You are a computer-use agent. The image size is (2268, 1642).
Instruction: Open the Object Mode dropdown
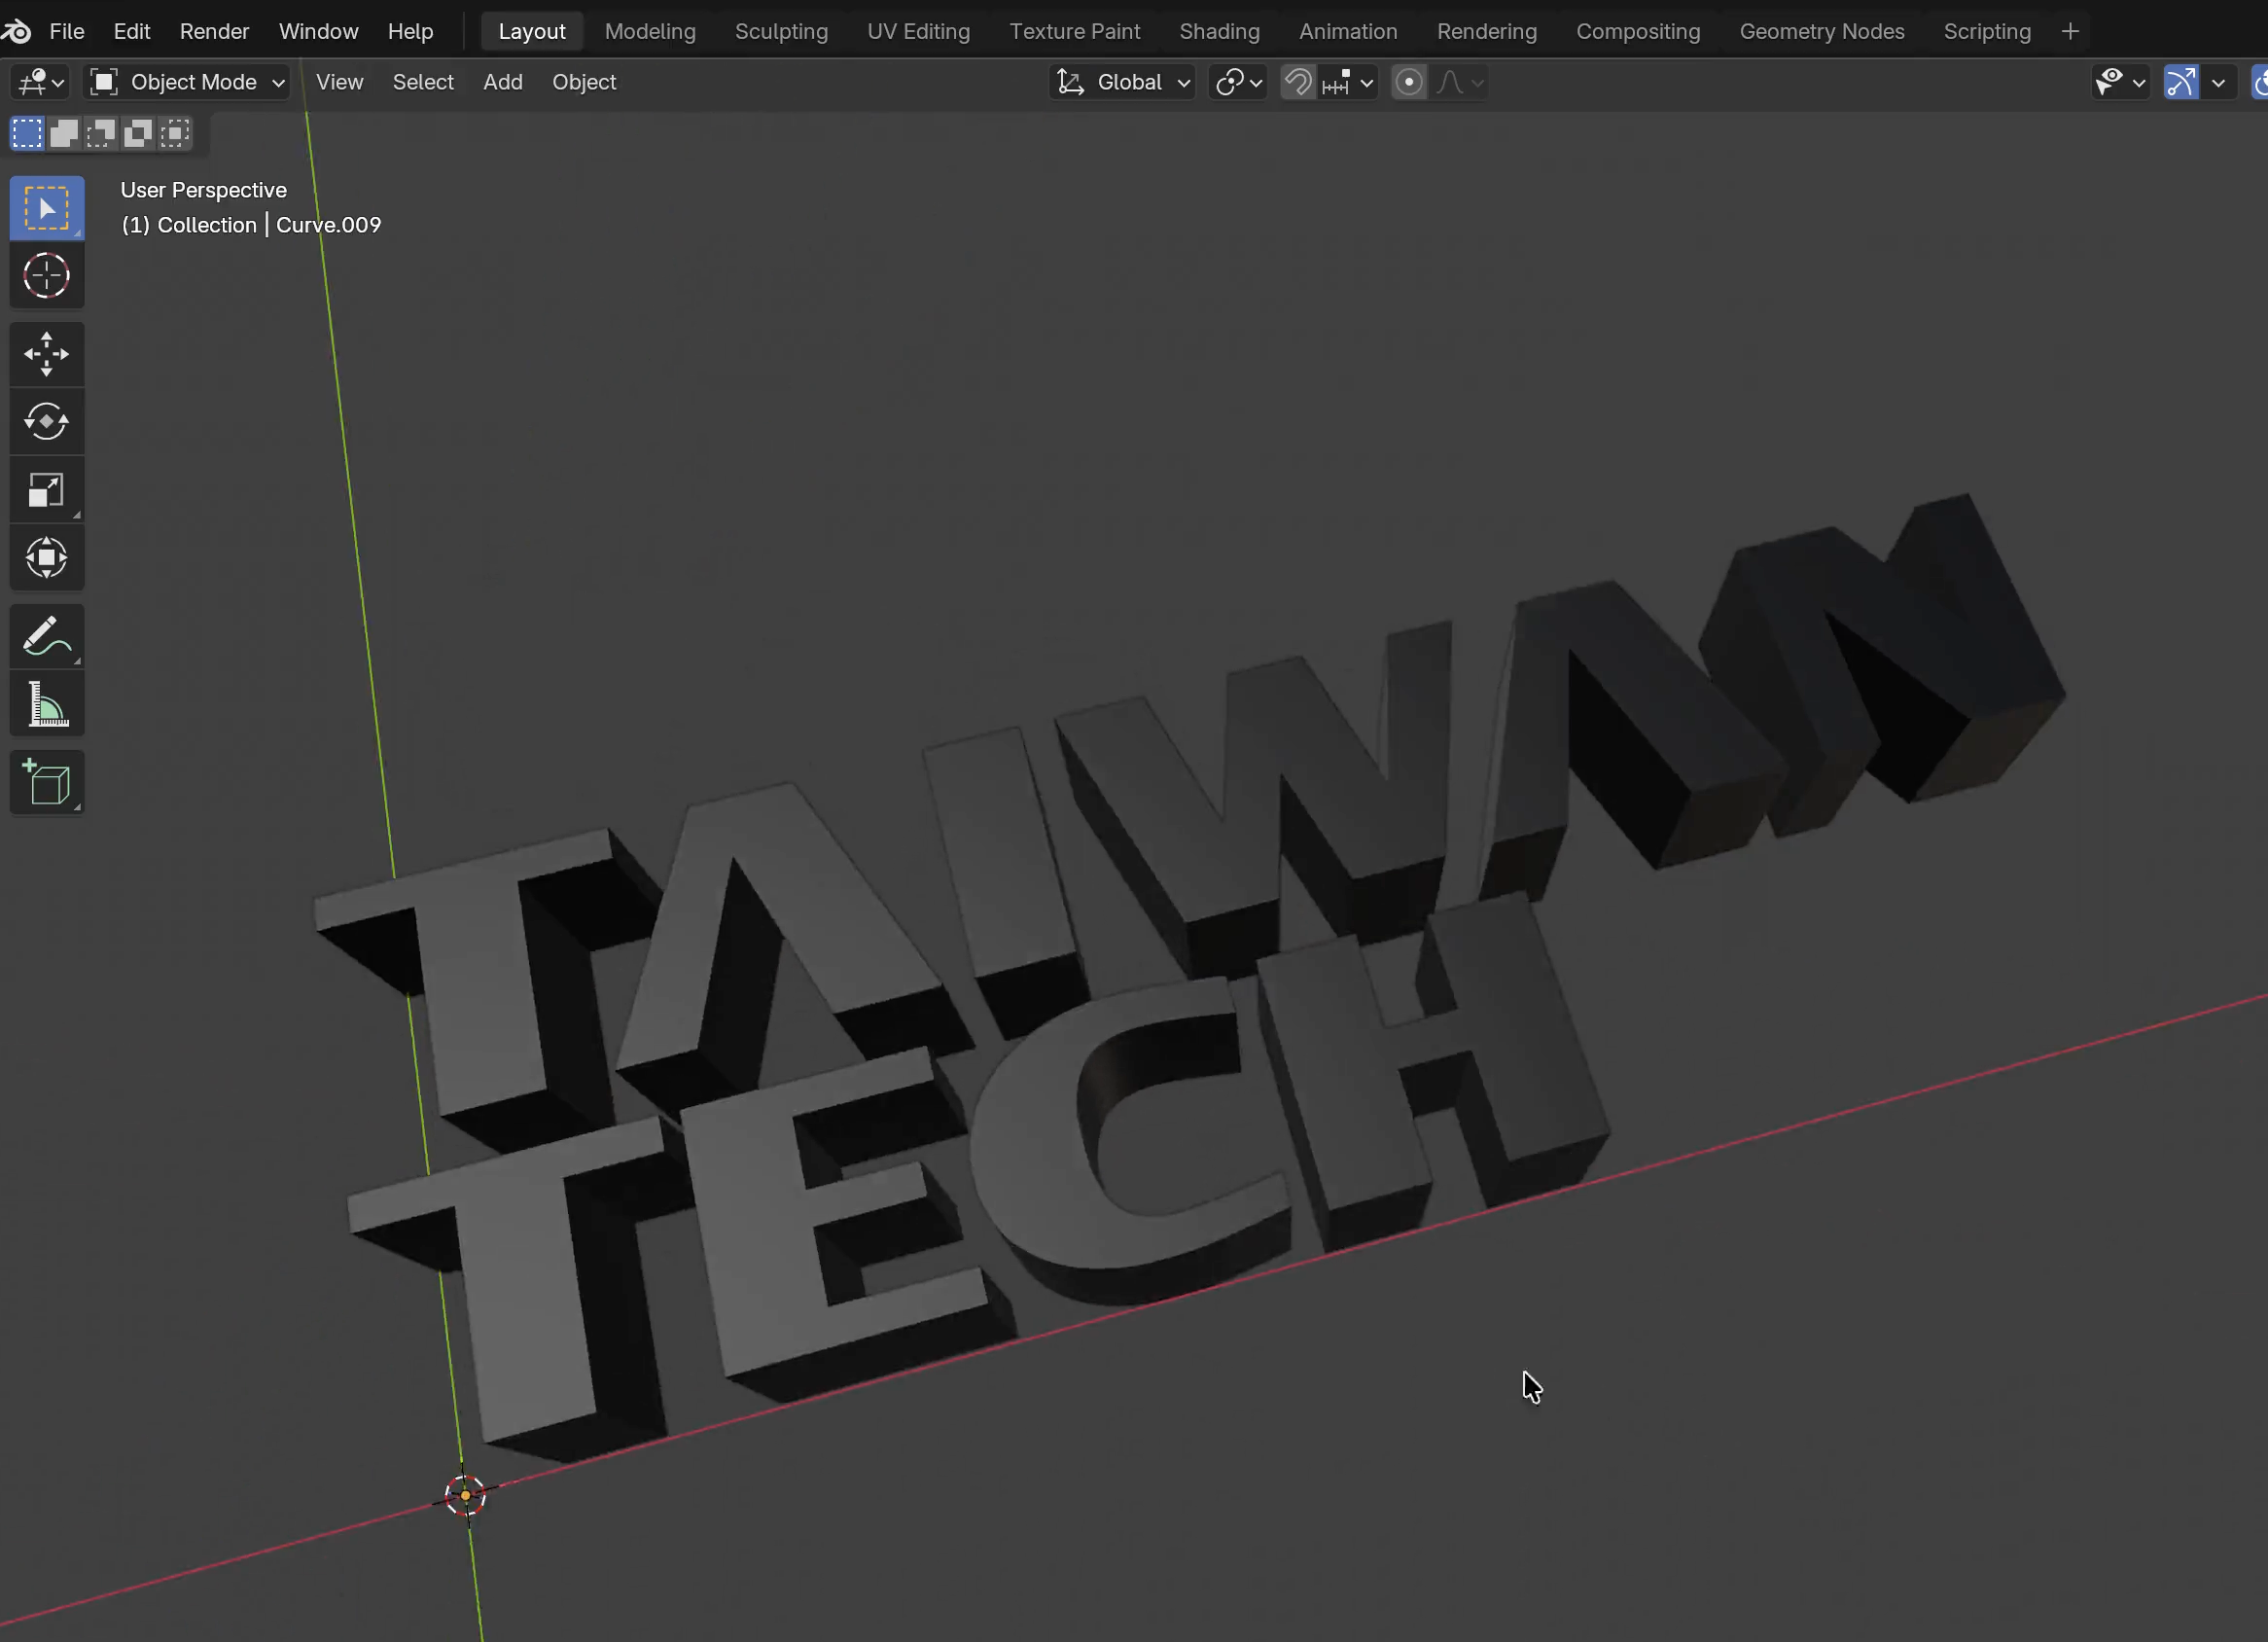[187, 82]
